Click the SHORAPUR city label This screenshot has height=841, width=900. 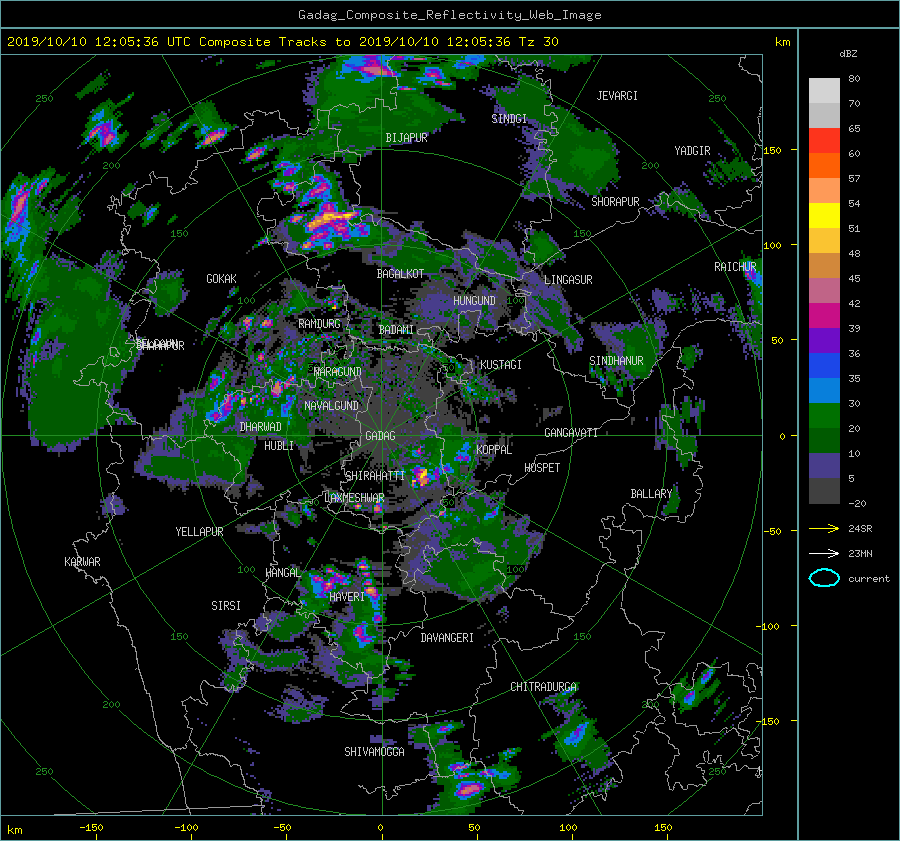point(615,201)
